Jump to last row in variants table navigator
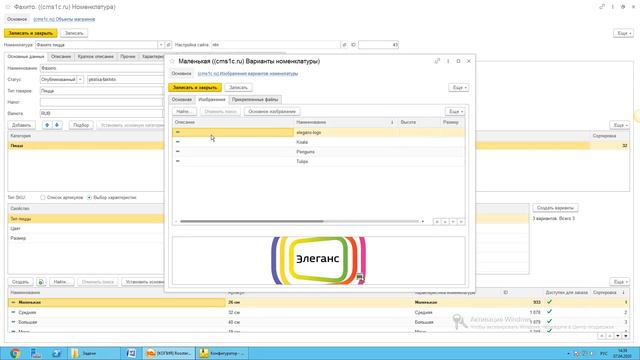Screen dimensions: 640x360 [626, 336]
